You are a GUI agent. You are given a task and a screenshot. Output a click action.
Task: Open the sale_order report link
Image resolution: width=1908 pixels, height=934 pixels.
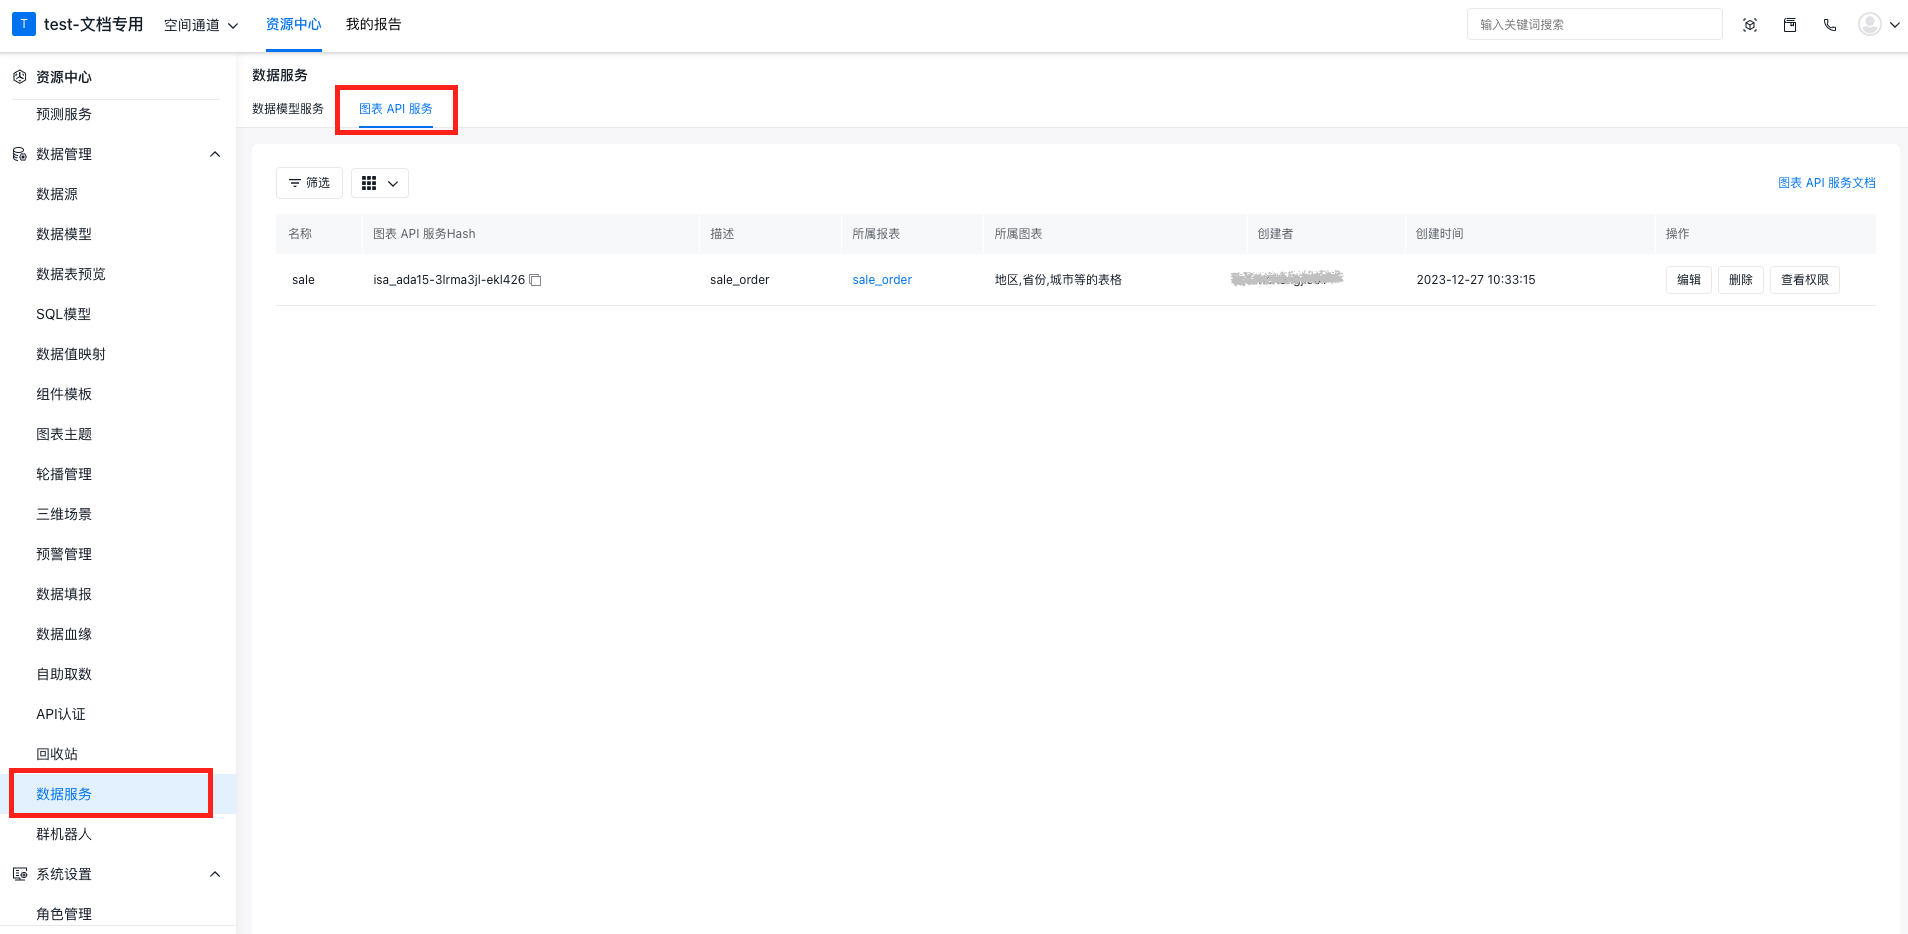882,280
